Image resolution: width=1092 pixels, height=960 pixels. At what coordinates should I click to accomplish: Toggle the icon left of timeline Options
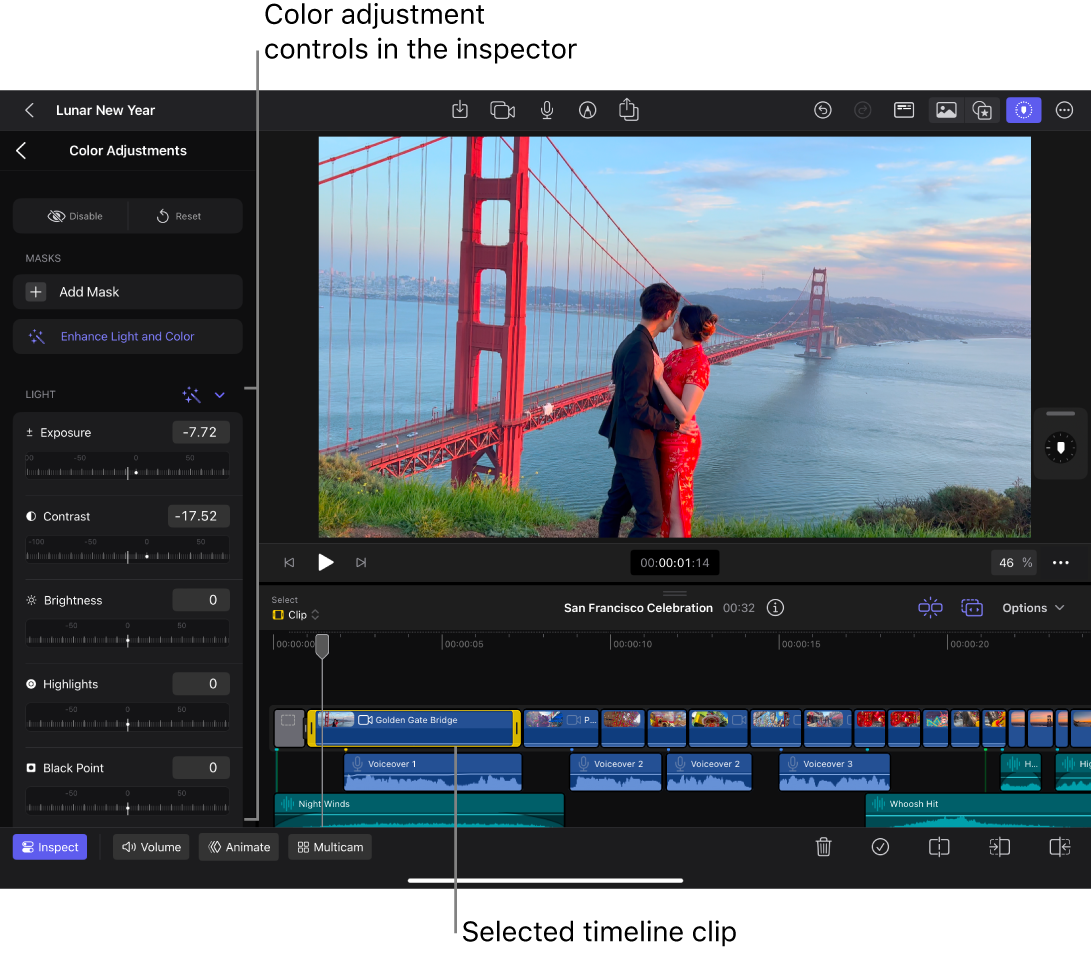pyautogui.click(x=972, y=607)
